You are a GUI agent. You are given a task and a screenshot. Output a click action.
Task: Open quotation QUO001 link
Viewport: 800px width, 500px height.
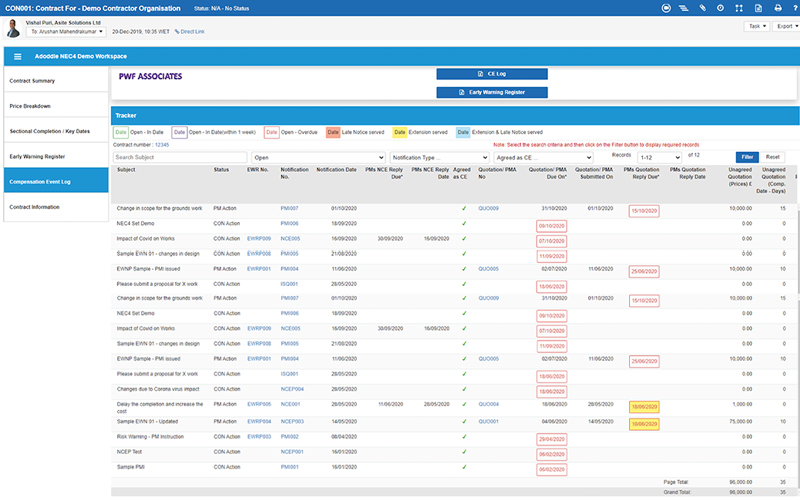[488, 421]
